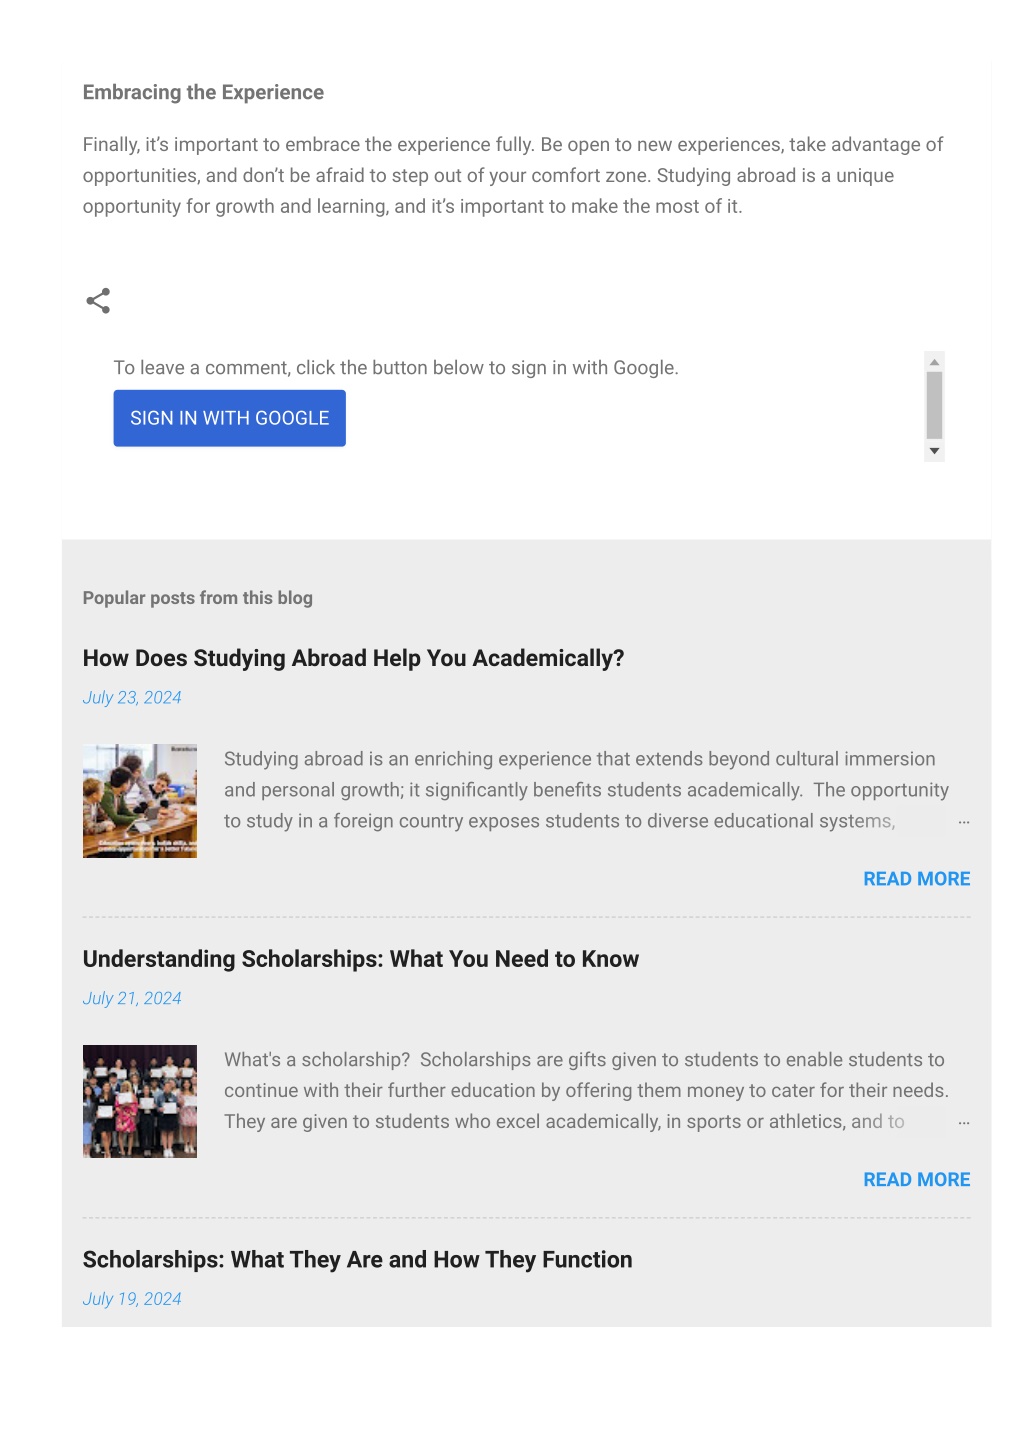Click the July 23, 2024 date link
1024x1449 pixels.
[132, 698]
